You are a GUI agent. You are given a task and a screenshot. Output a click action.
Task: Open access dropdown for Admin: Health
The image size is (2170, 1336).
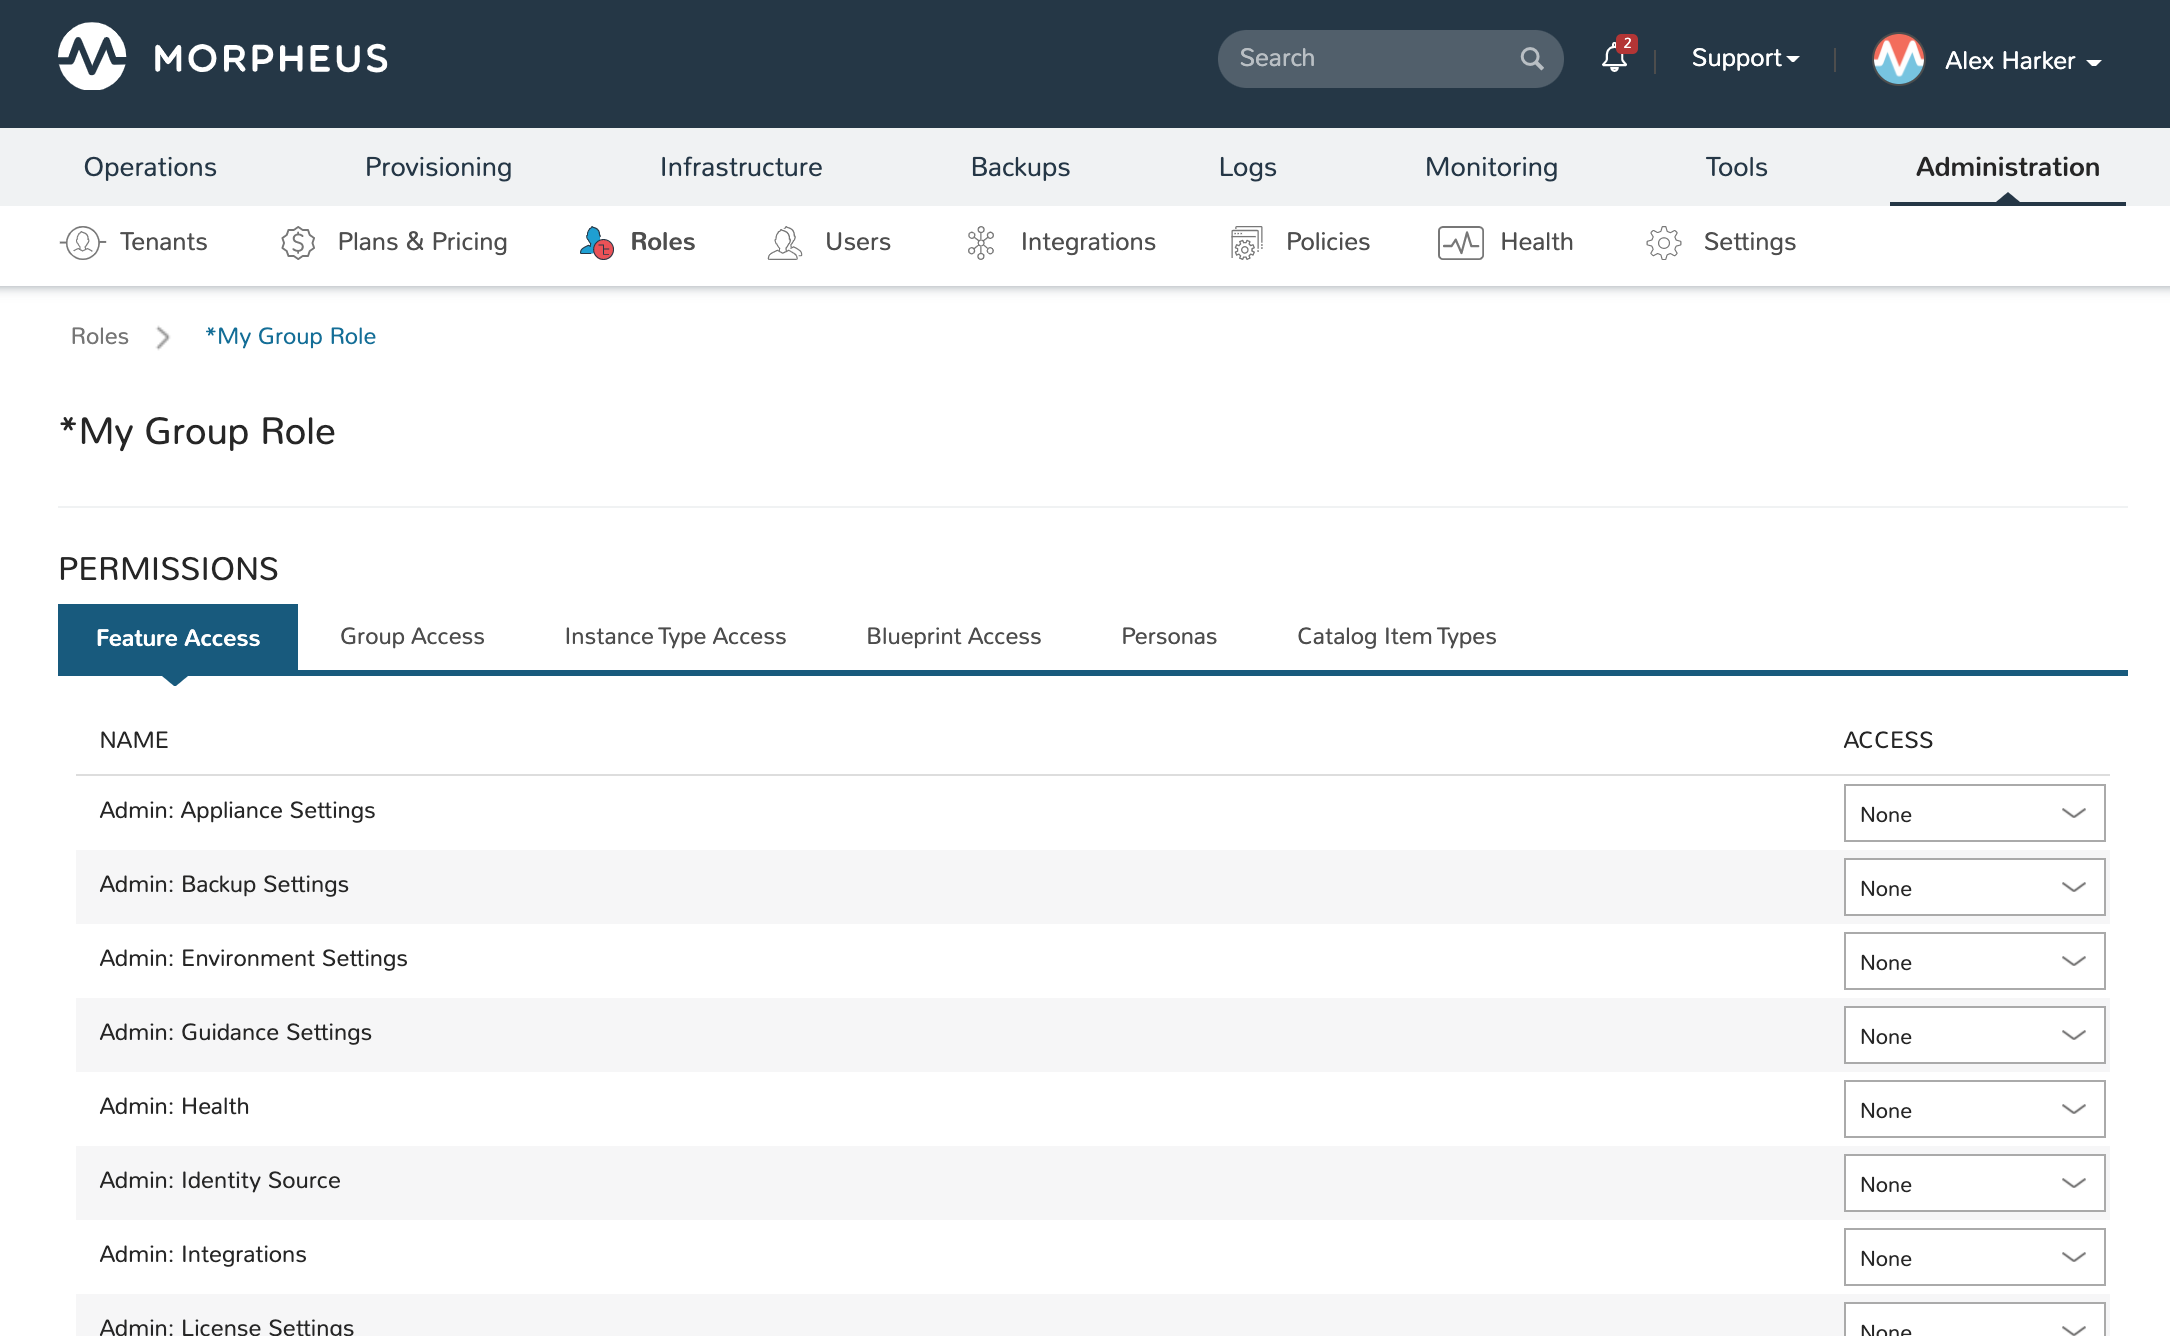point(1973,1110)
